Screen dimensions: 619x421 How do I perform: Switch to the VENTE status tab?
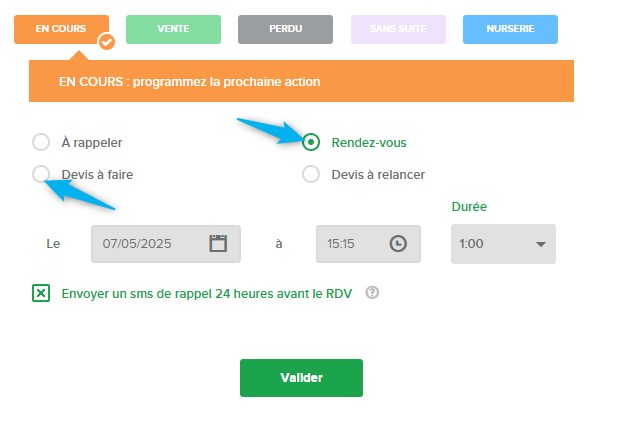(x=173, y=29)
